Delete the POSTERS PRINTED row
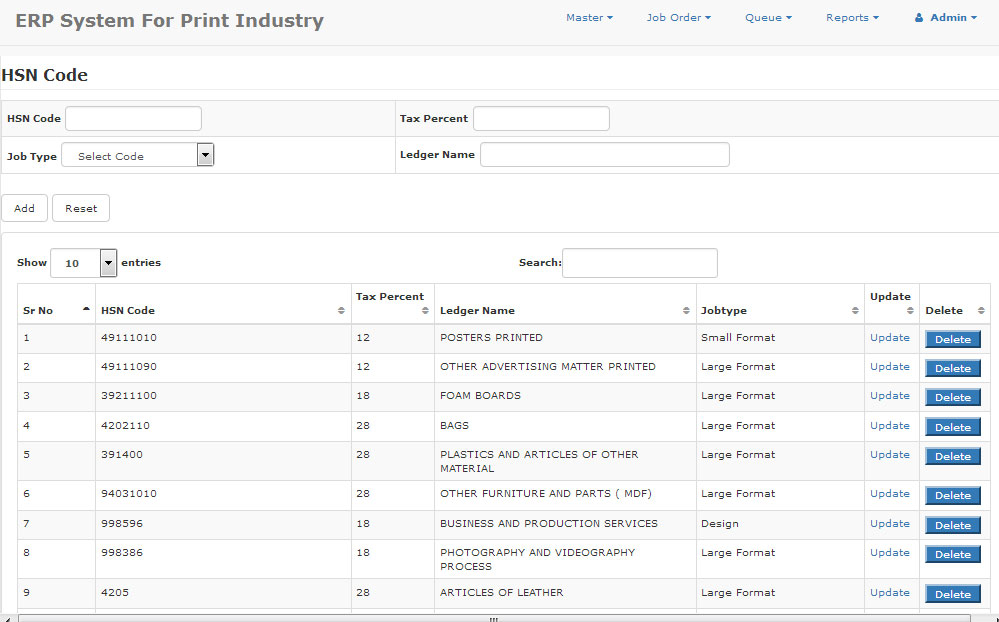999x622 pixels. click(952, 340)
